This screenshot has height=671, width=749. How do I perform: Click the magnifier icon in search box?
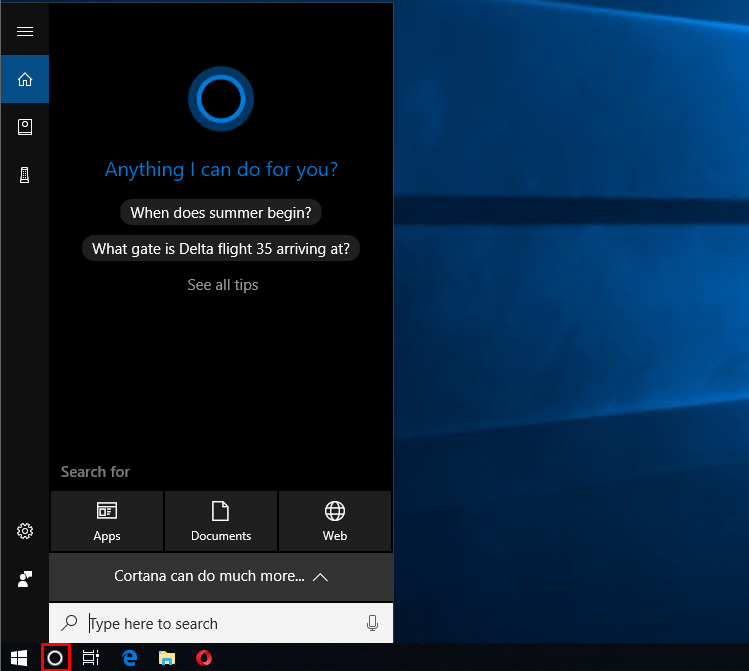click(x=69, y=622)
